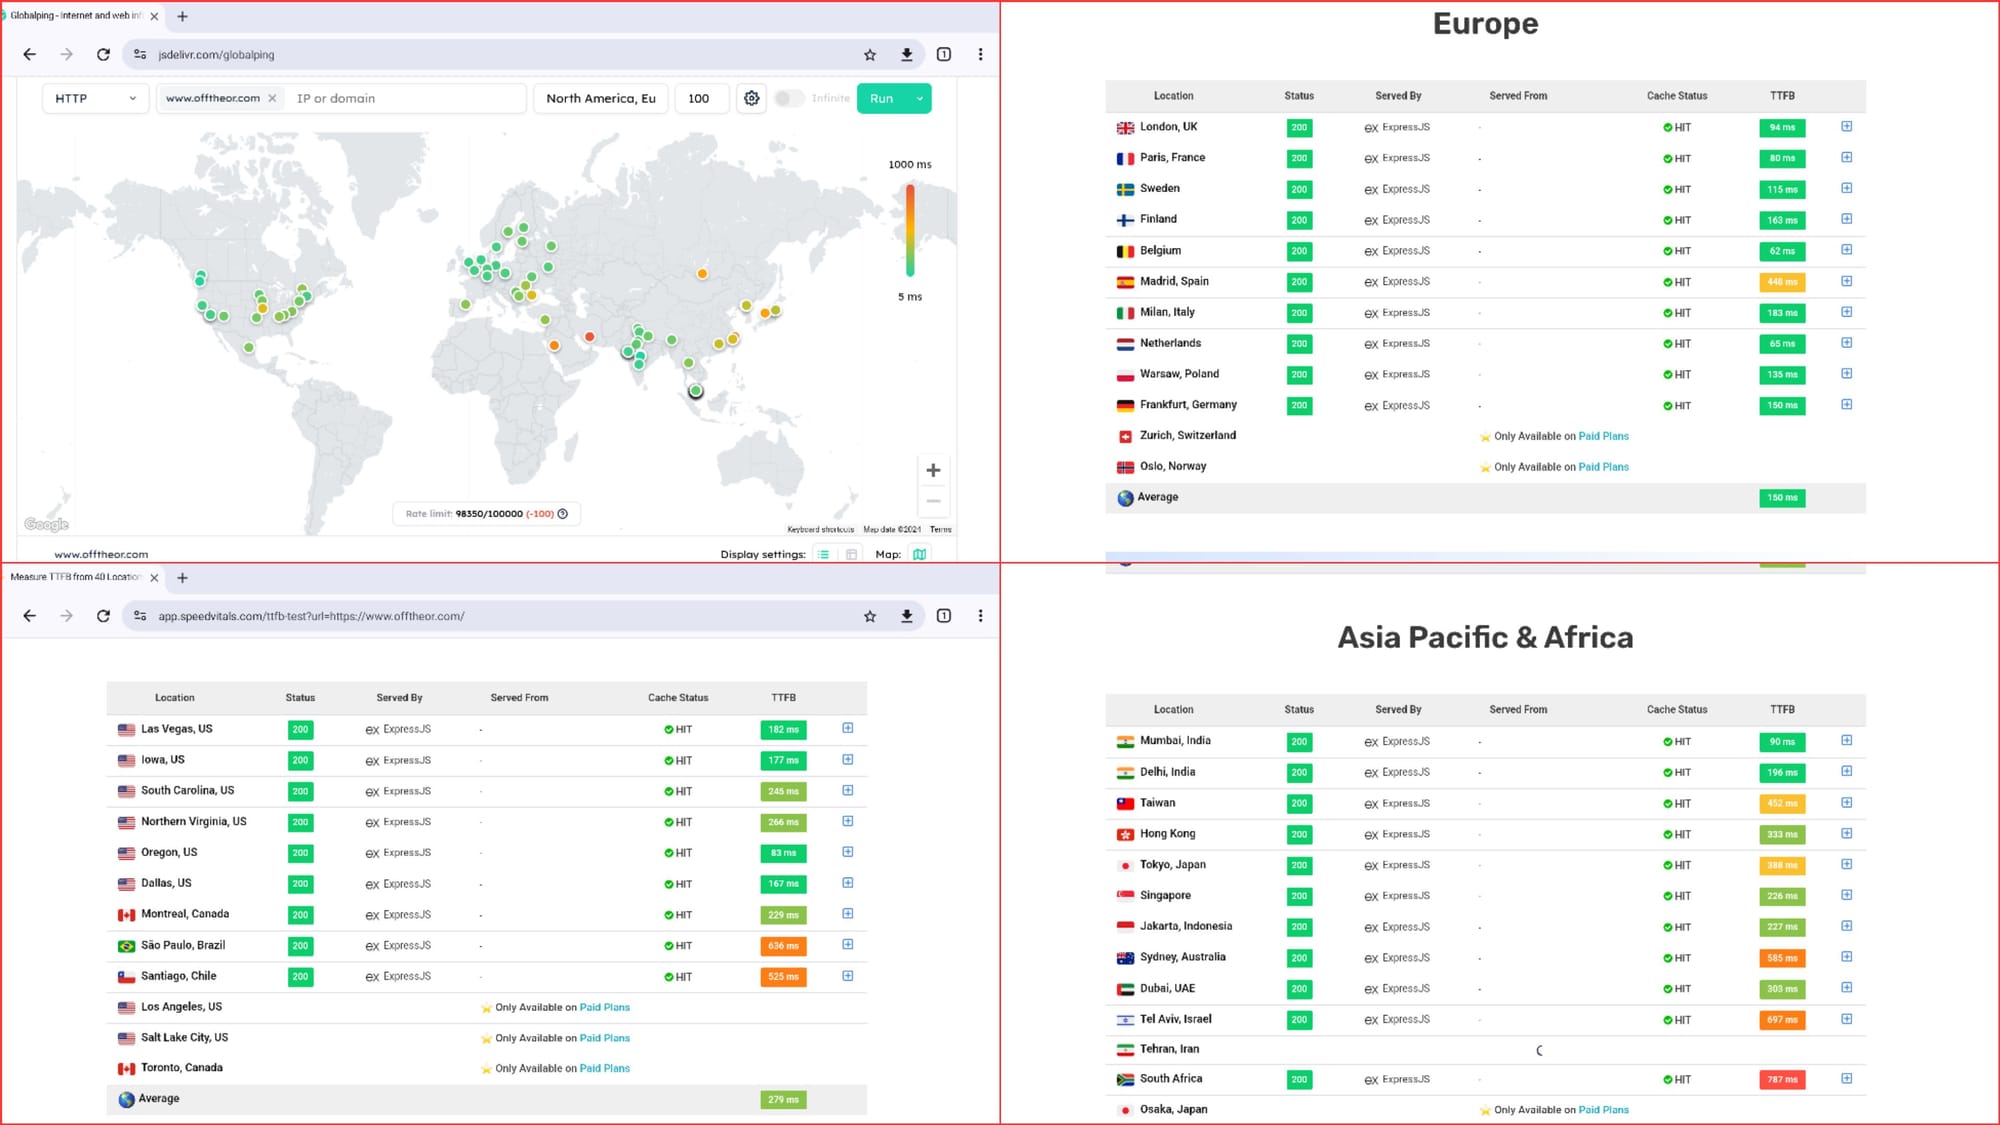Click the '787 ms' TTFB badge for South Africa

point(1782,1080)
